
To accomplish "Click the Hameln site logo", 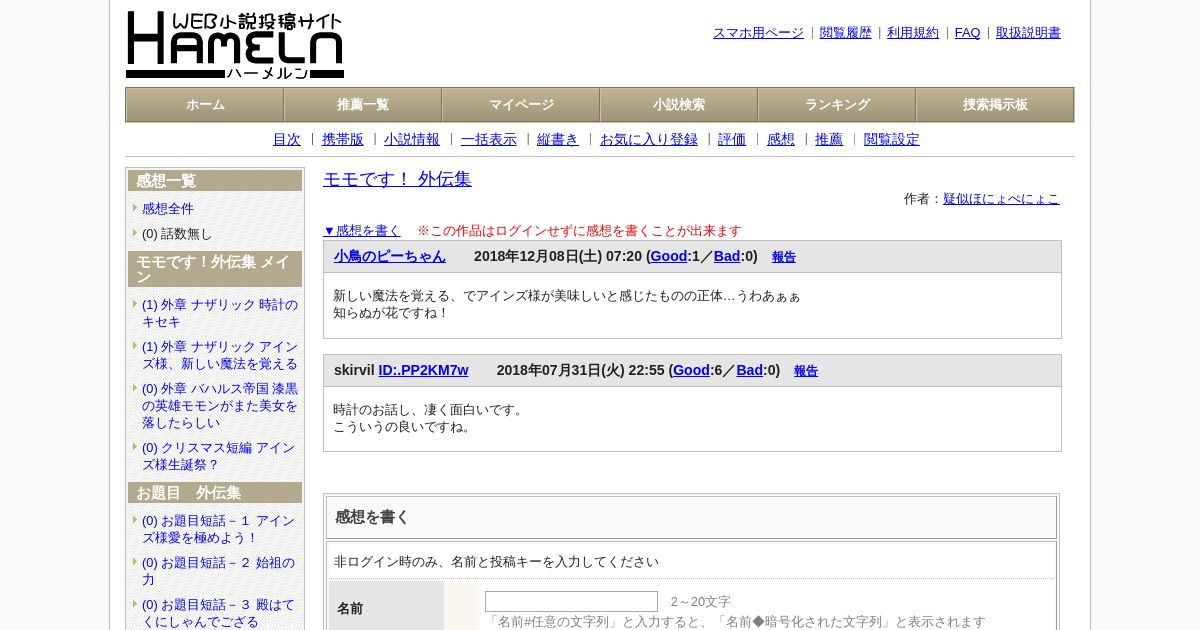I will coord(235,45).
